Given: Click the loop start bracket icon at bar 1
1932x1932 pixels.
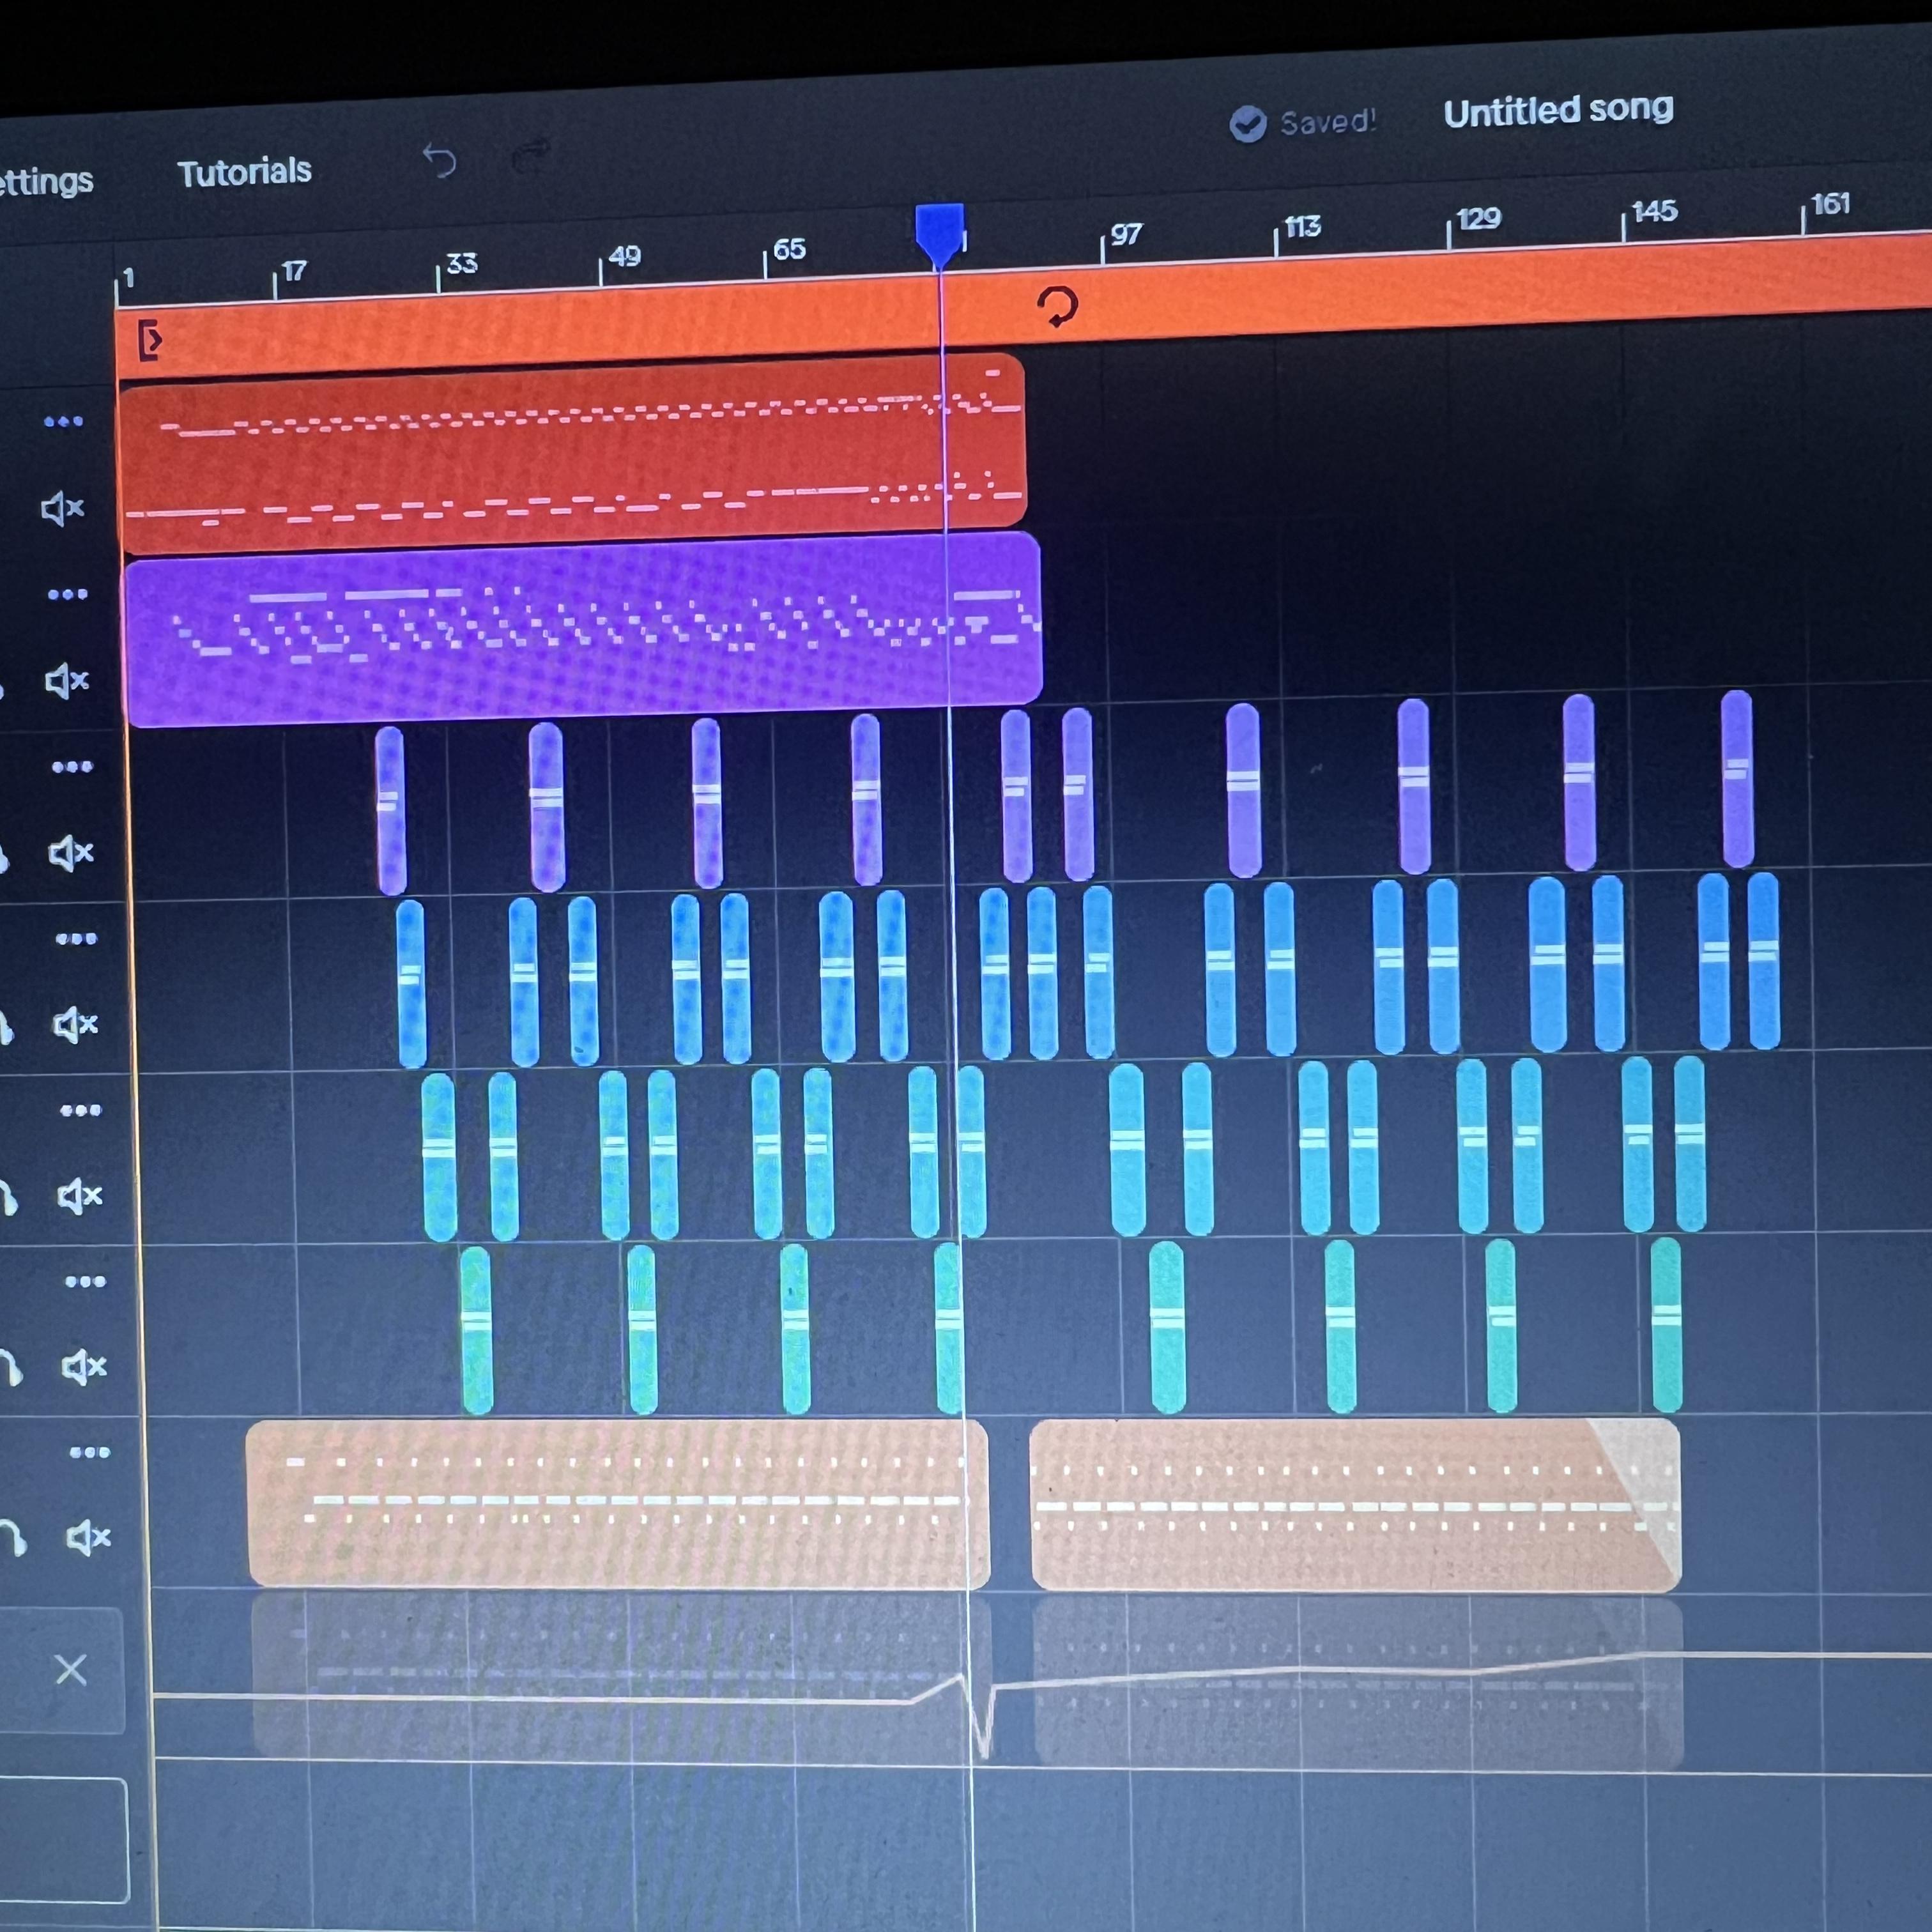Looking at the screenshot, I should coord(150,340).
